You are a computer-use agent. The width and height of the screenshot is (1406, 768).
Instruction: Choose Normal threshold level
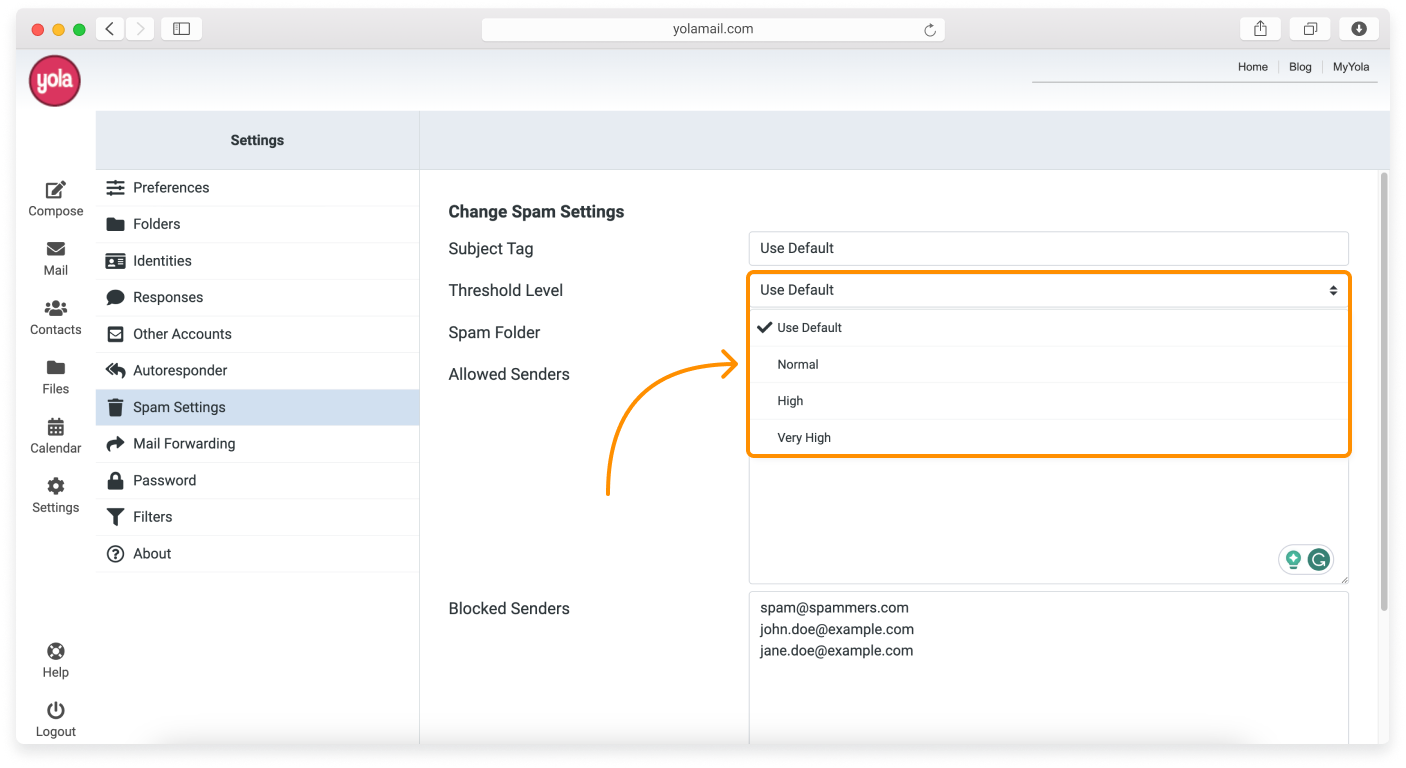click(x=798, y=365)
